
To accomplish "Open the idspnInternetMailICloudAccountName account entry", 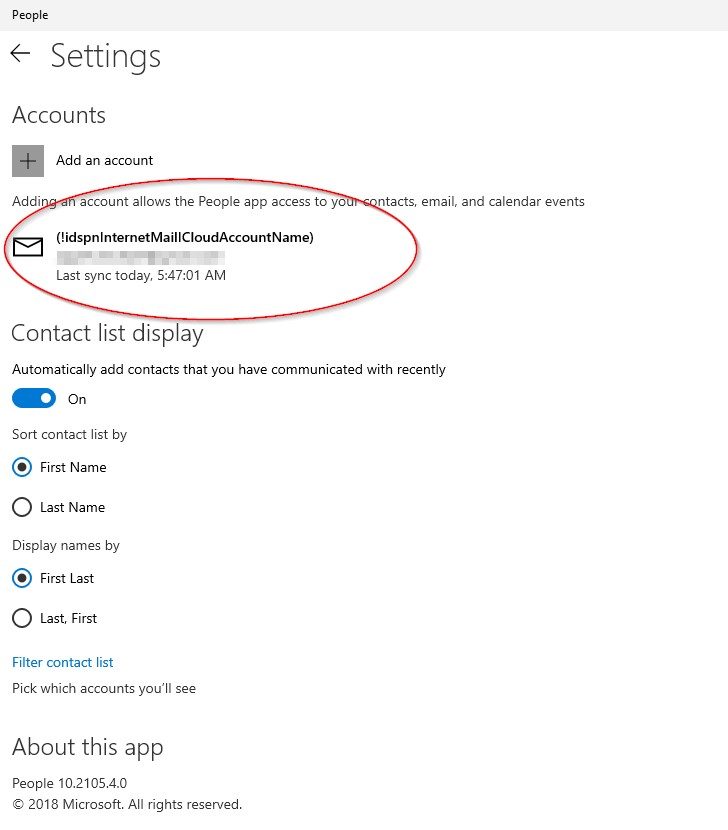I will point(185,237).
